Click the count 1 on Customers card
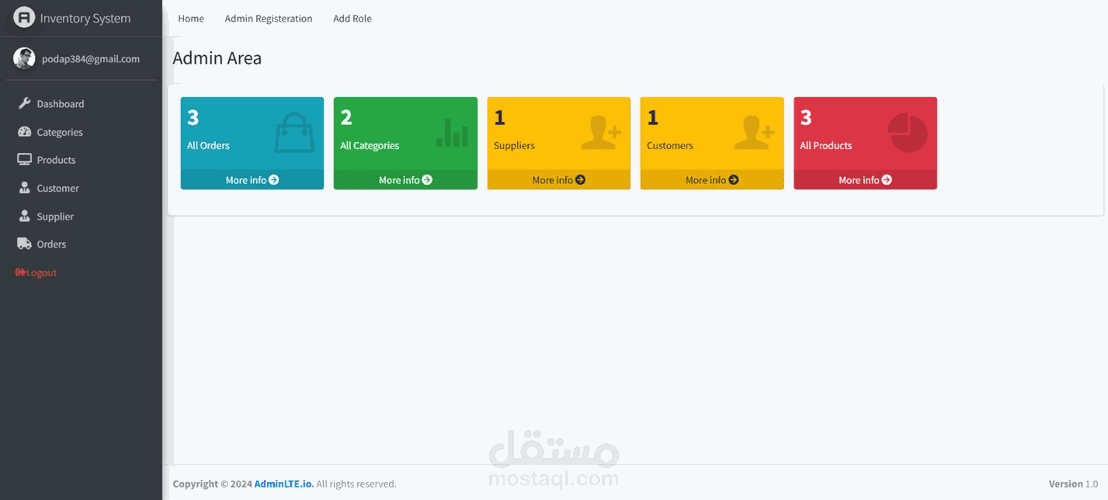Screen dimensions: 1108x500 click(652, 117)
